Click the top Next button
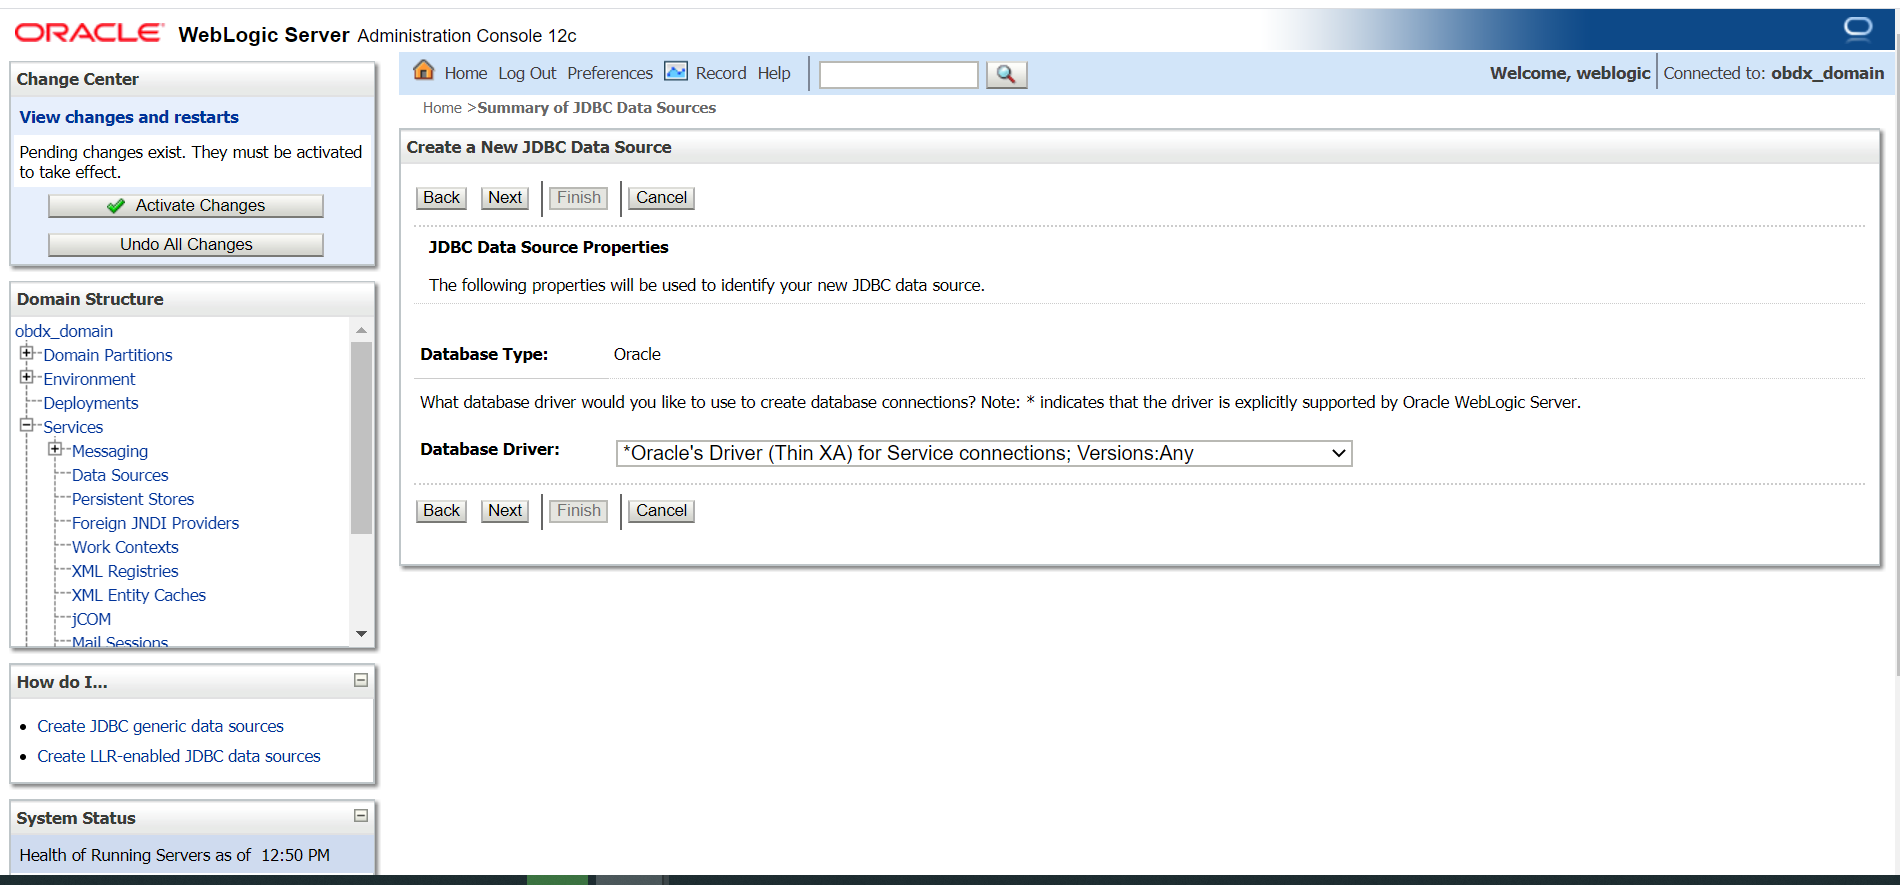 point(505,197)
